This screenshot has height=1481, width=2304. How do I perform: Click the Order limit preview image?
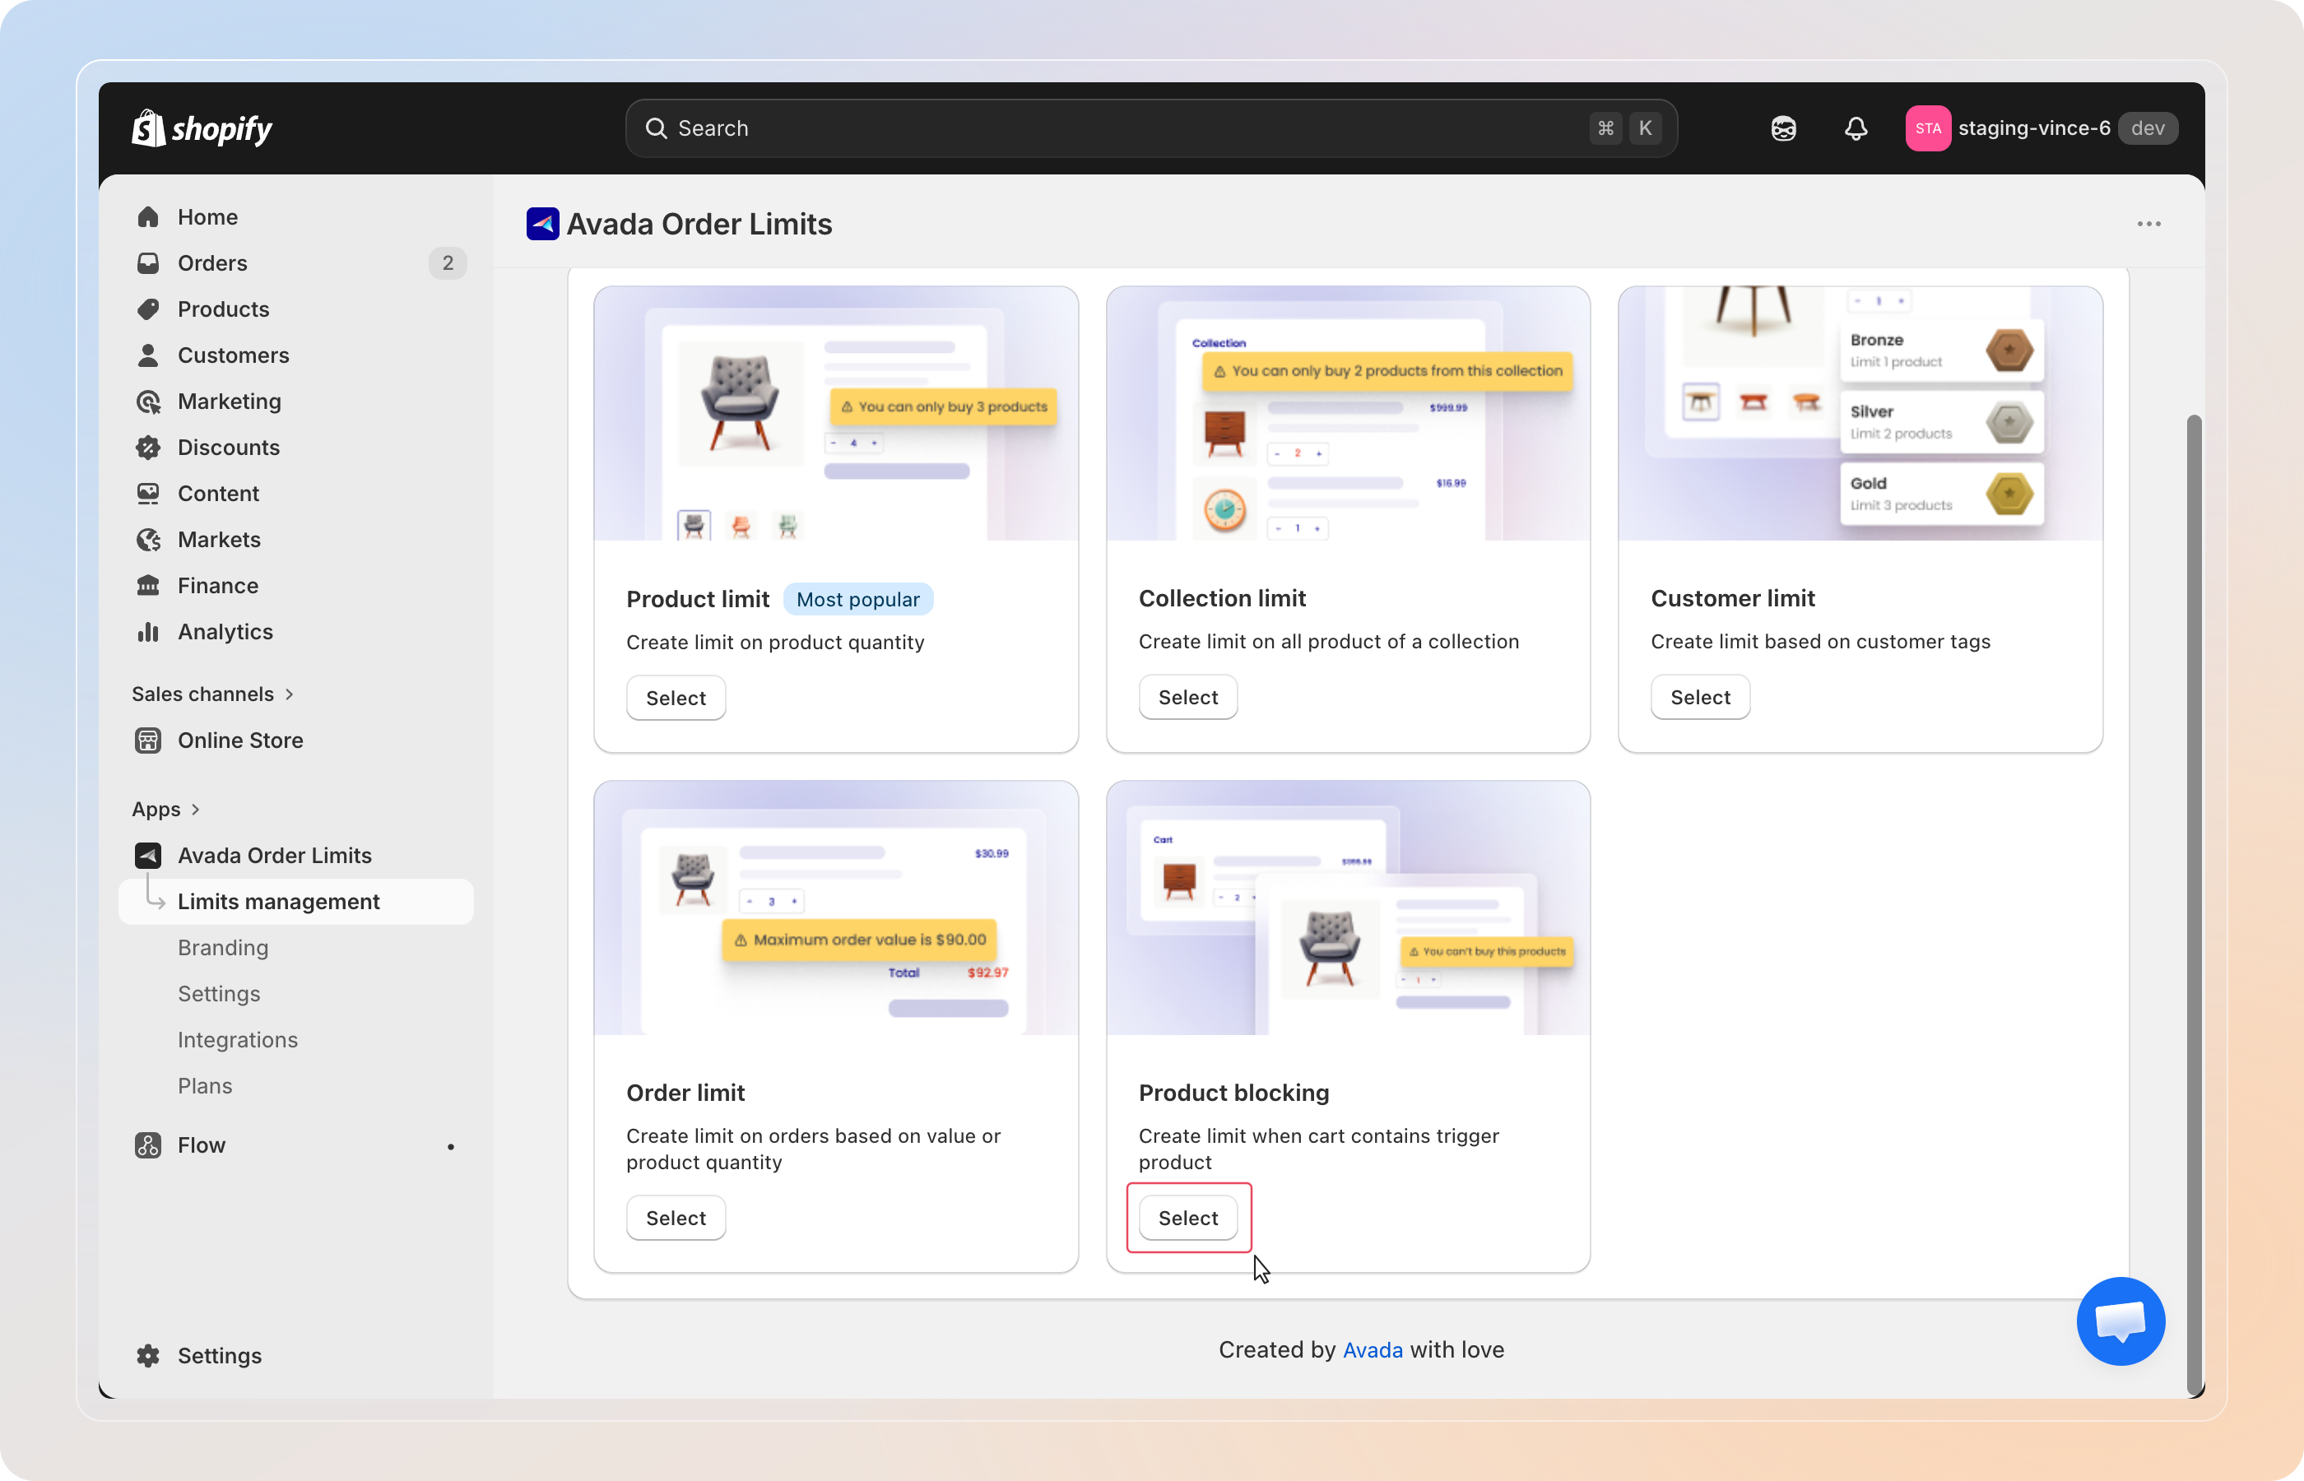(x=836, y=908)
